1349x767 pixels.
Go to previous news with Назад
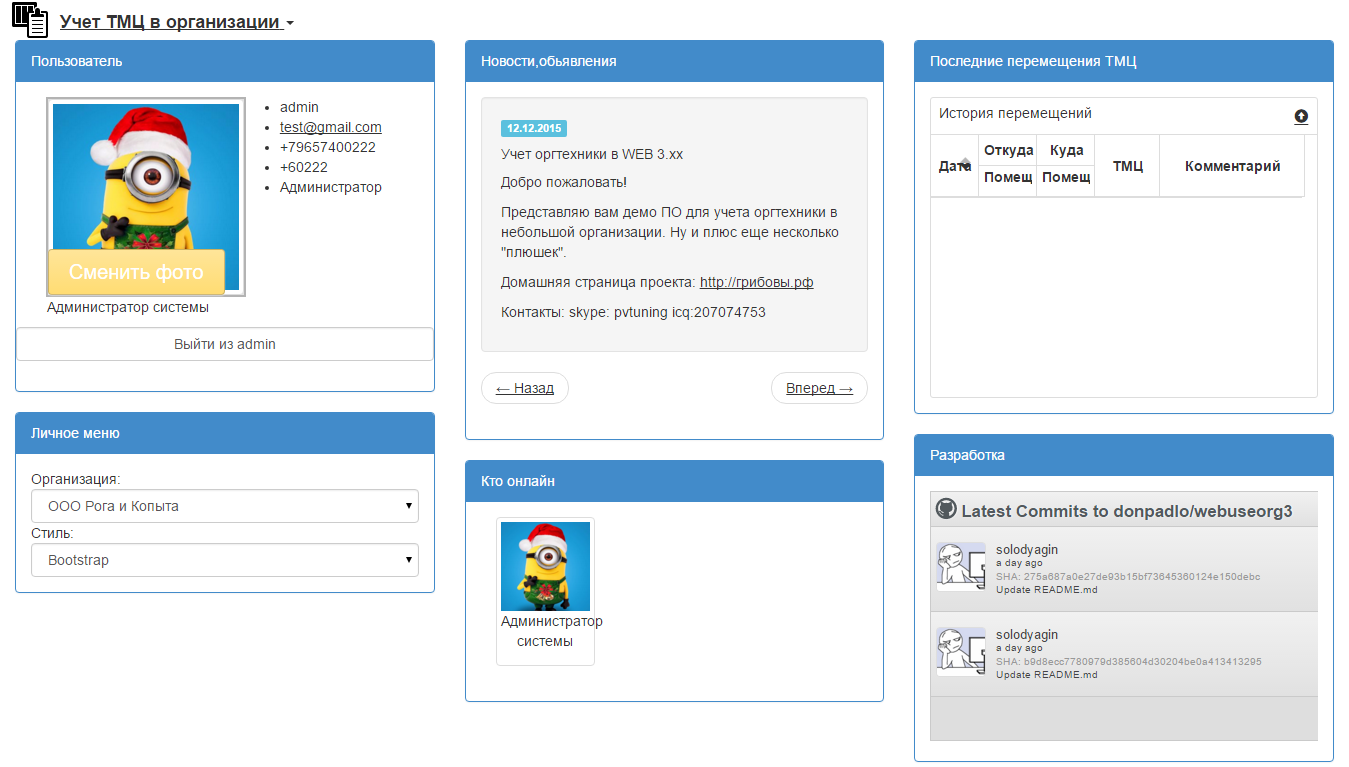pos(524,388)
